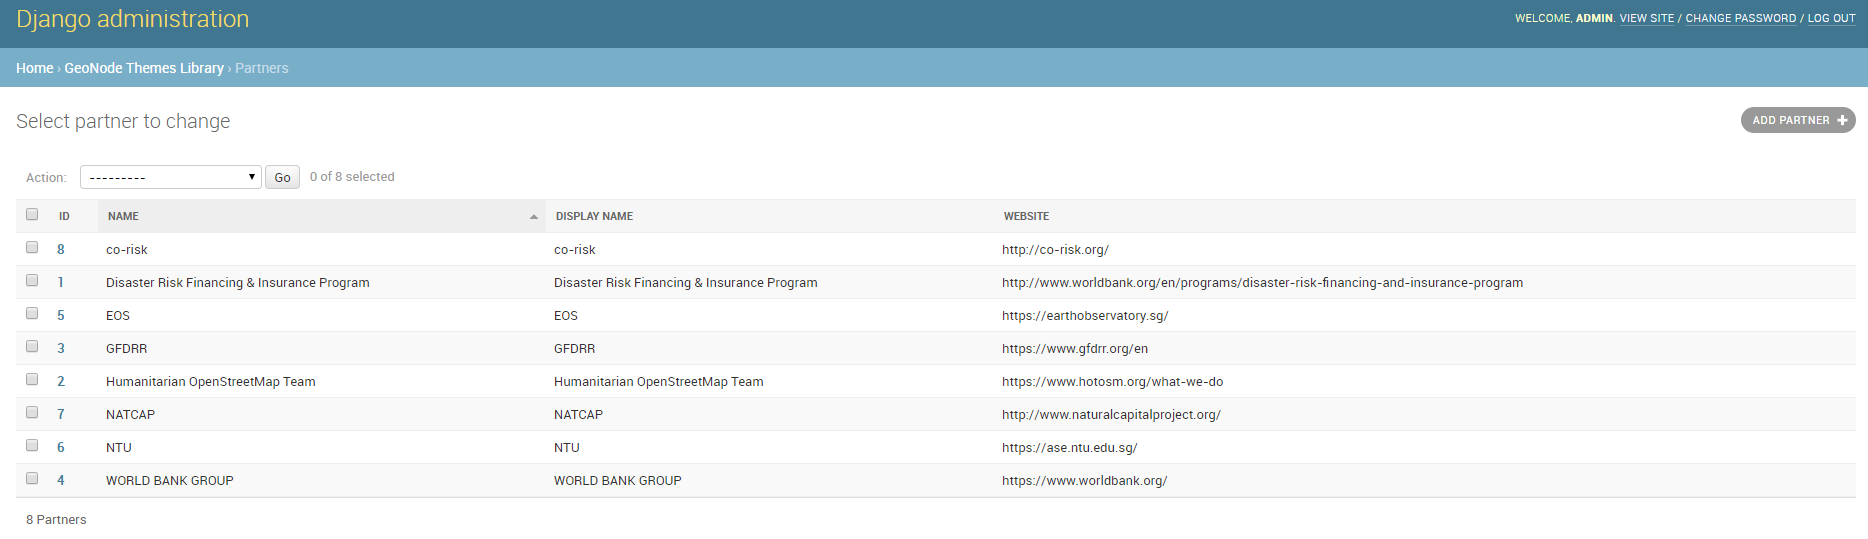
Task: Sort by WEBSITE column header
Action: pos(1026,216)
